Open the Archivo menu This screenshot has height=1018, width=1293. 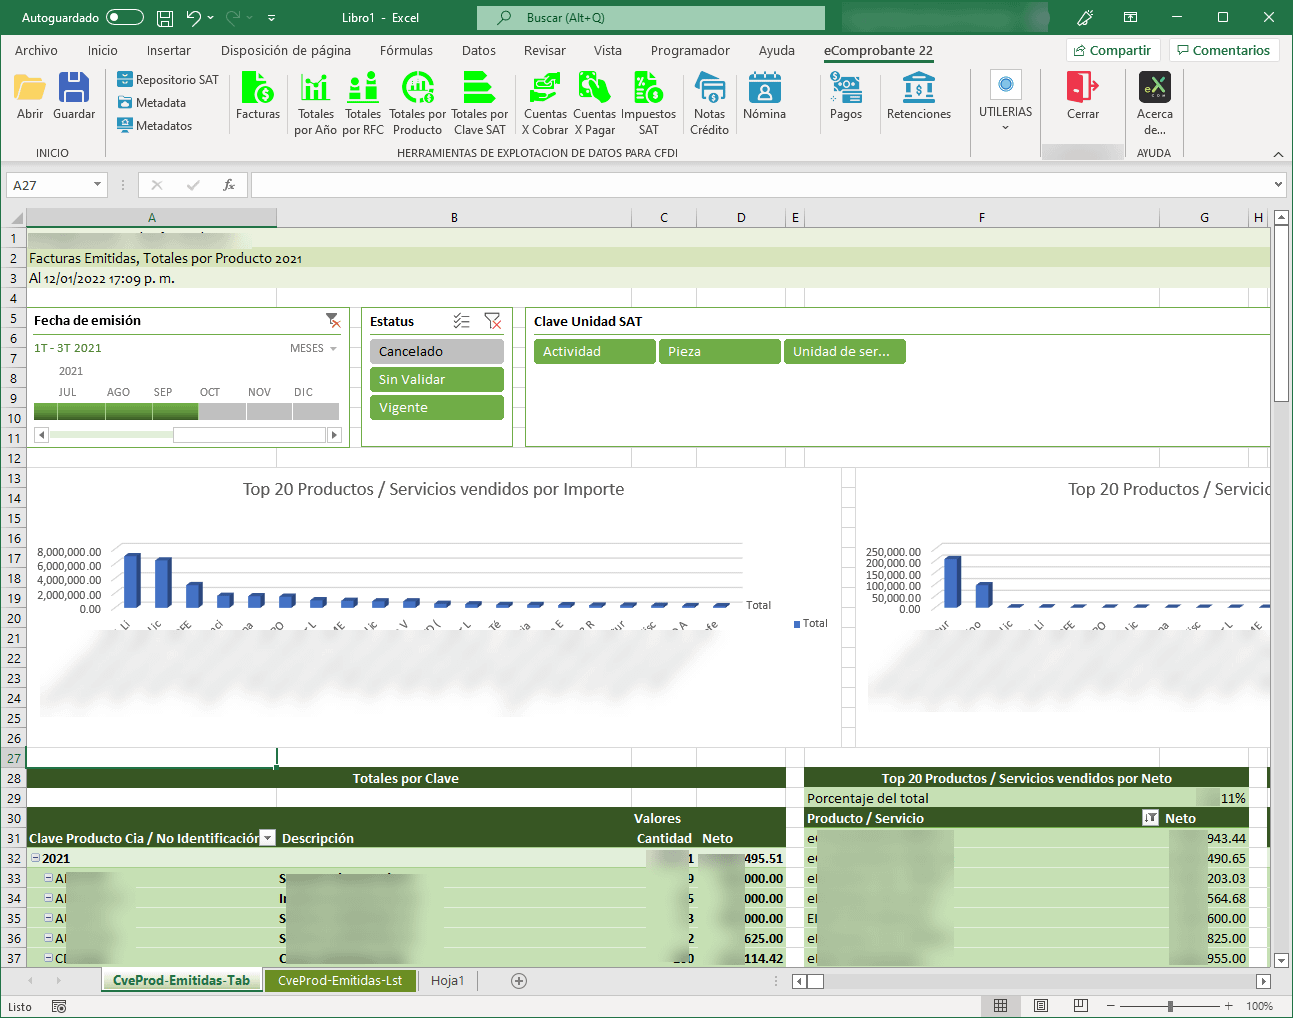tap(36, 51)
